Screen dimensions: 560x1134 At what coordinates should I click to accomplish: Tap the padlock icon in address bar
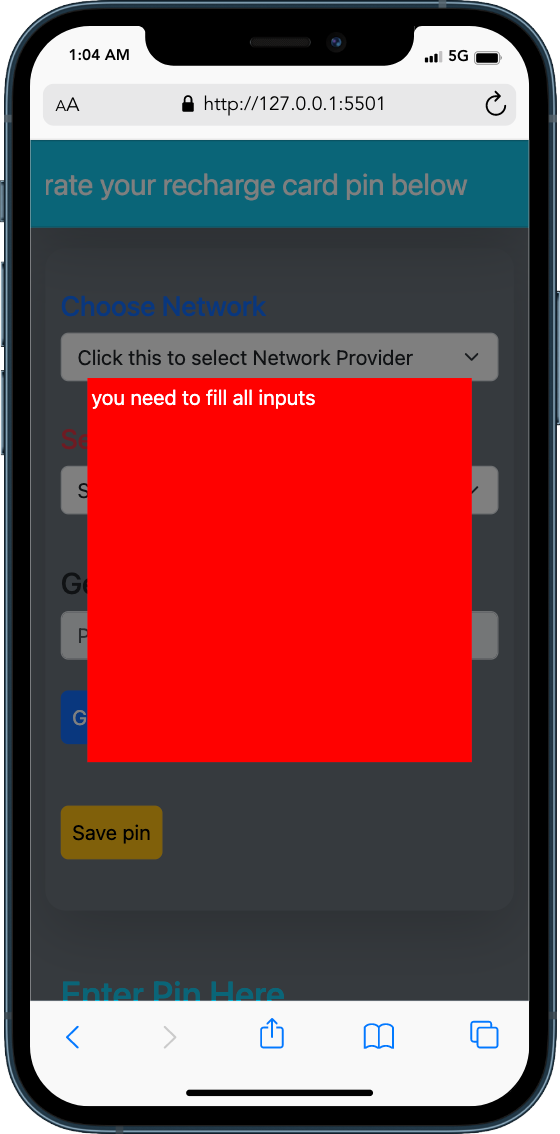(188, 104)
